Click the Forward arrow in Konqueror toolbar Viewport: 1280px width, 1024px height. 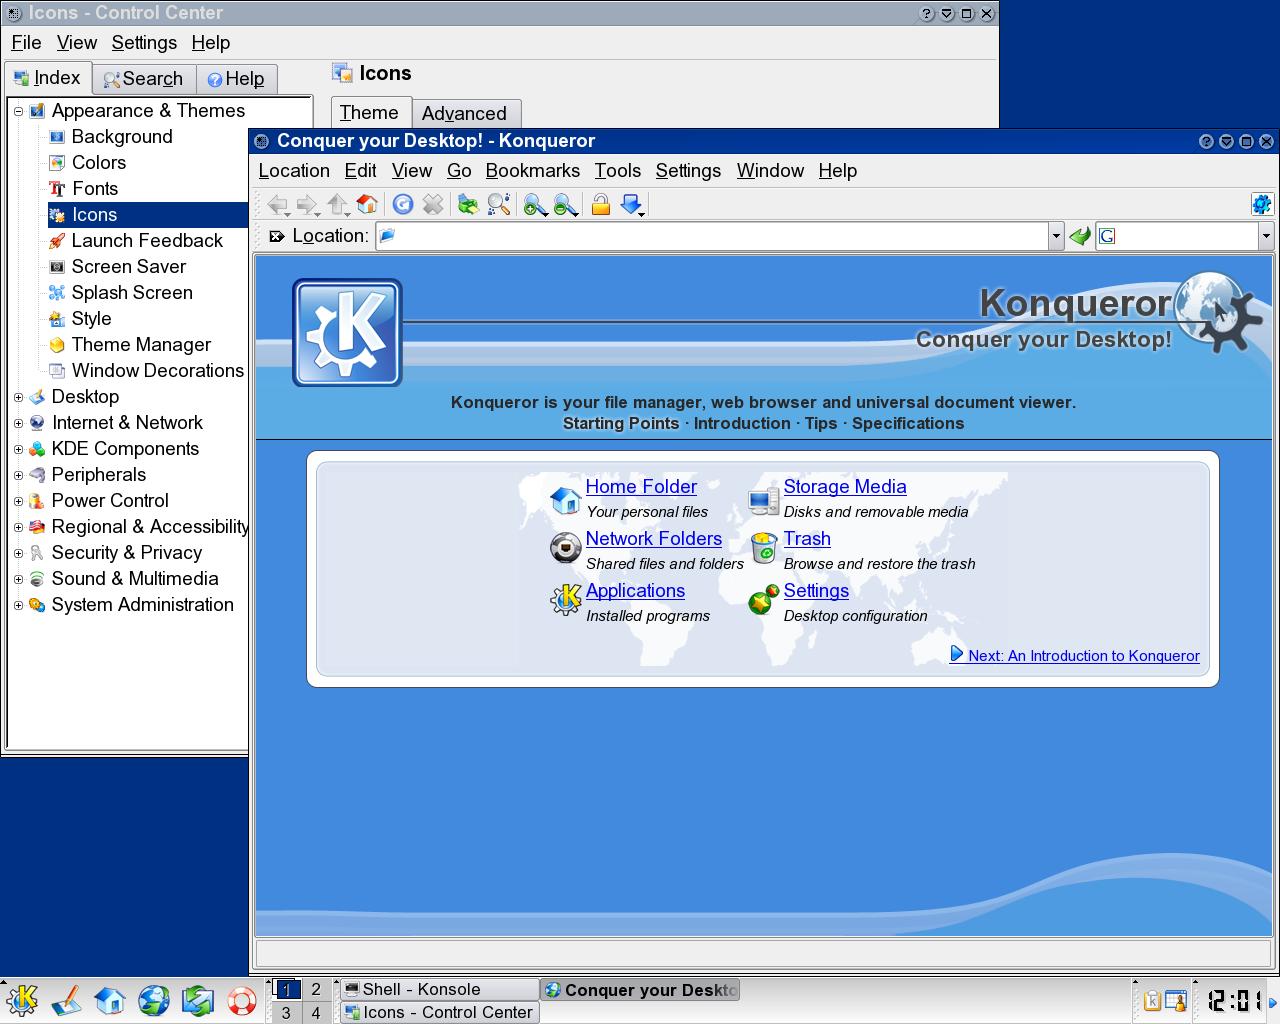click(307, 205)
